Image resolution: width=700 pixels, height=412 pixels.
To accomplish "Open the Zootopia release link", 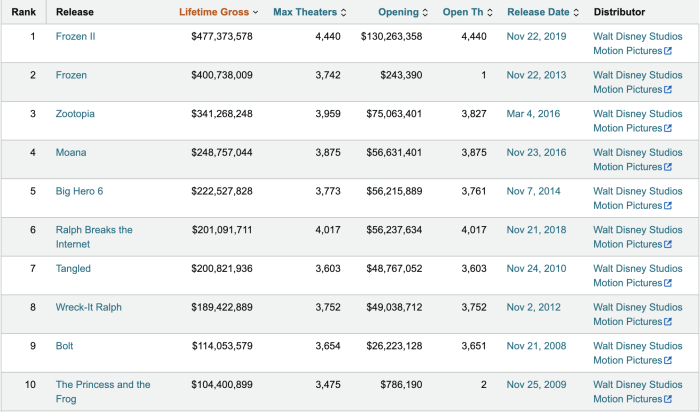I will pyautogui.click(x=75, y=114).
